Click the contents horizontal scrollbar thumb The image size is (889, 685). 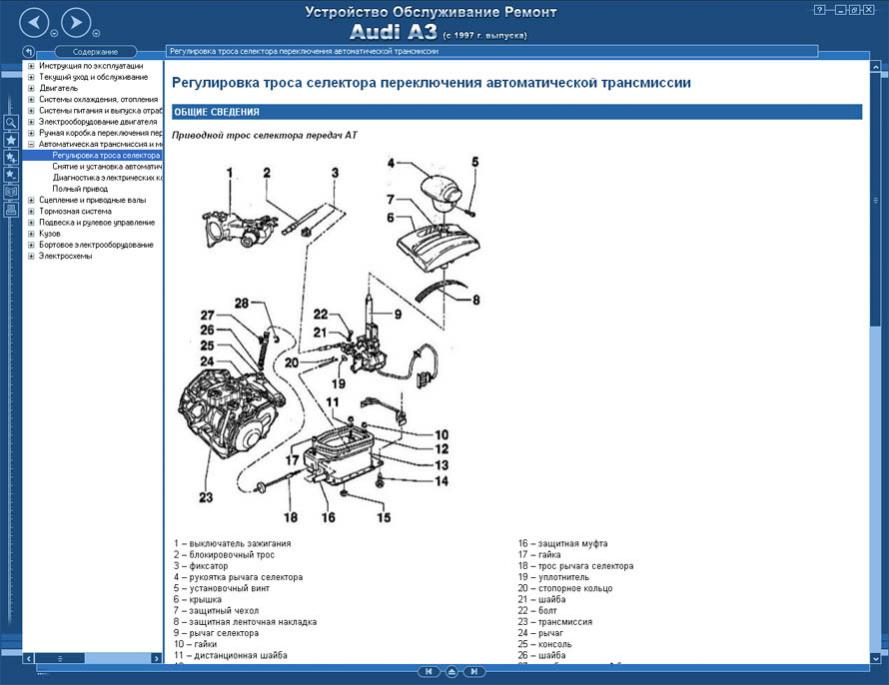60,658
